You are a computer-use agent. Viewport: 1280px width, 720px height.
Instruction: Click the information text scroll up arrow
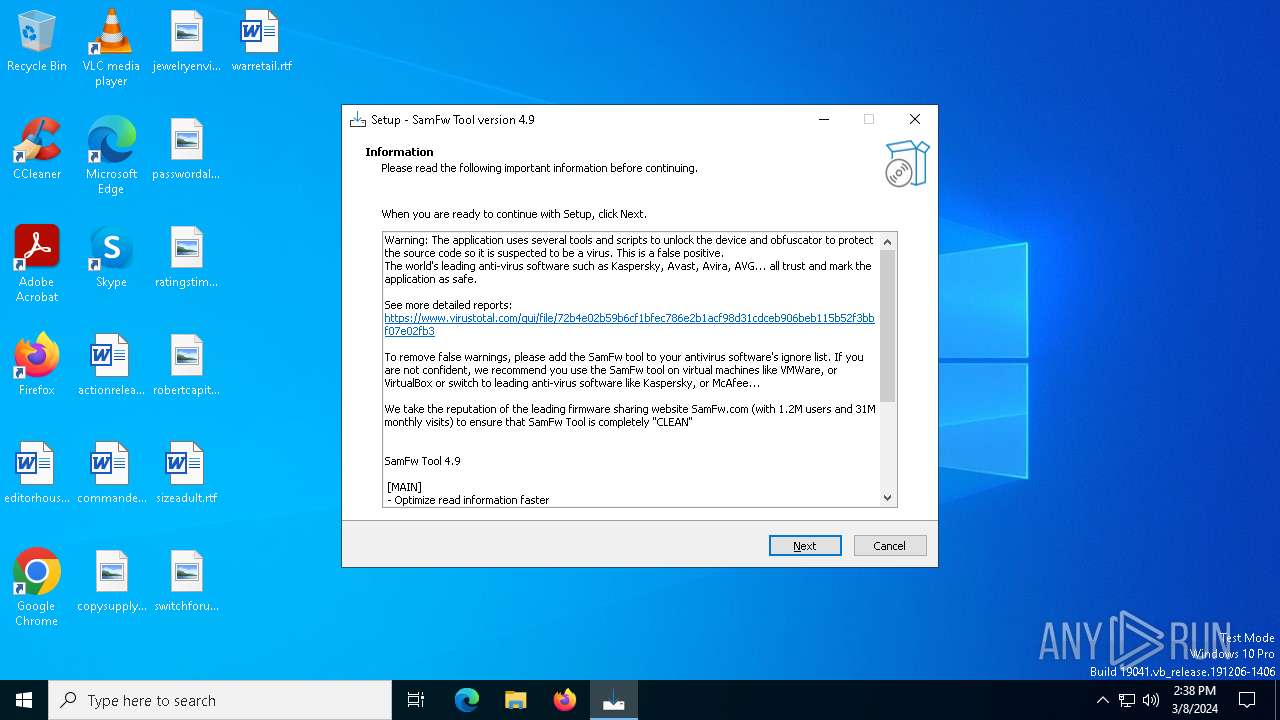click(887, 242)
